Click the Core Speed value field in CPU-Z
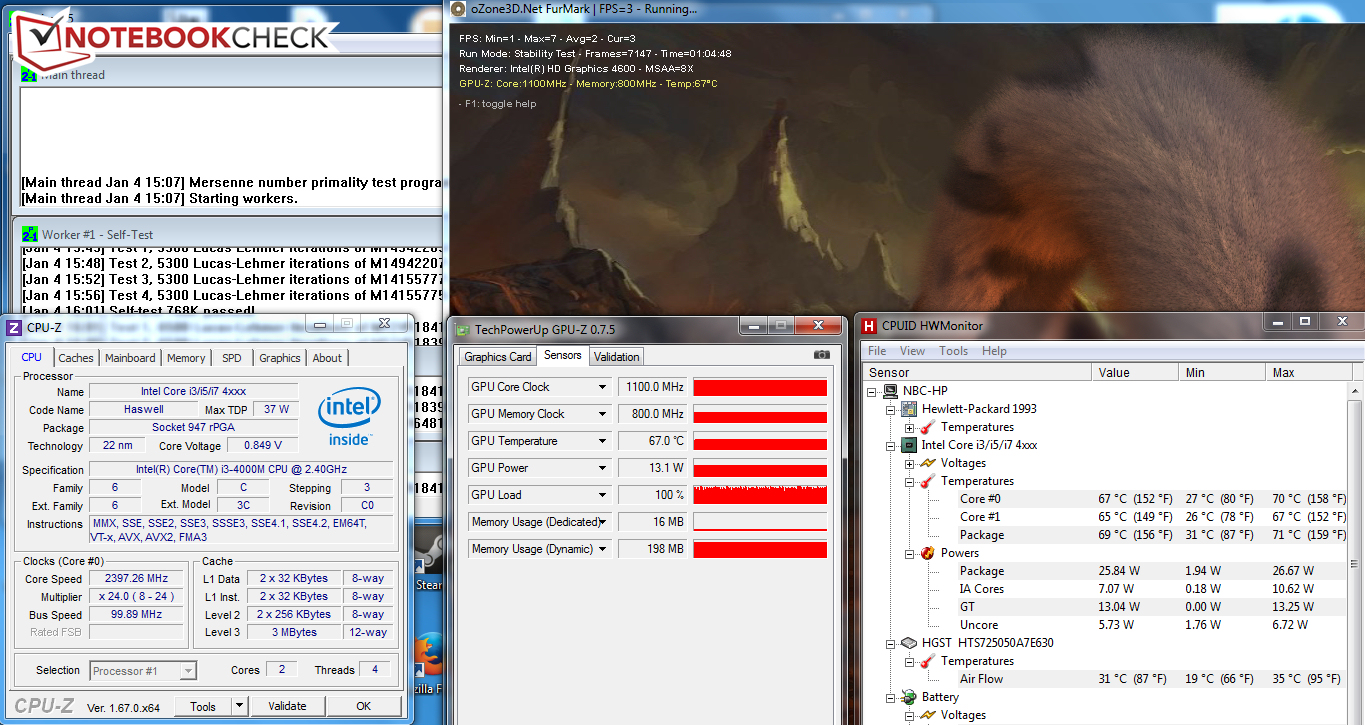This screenshot has height=725, width=1365. 137,579
